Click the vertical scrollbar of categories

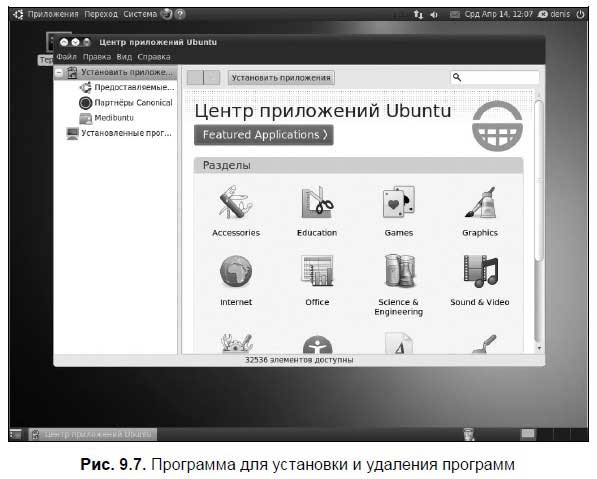pos(538,181)
